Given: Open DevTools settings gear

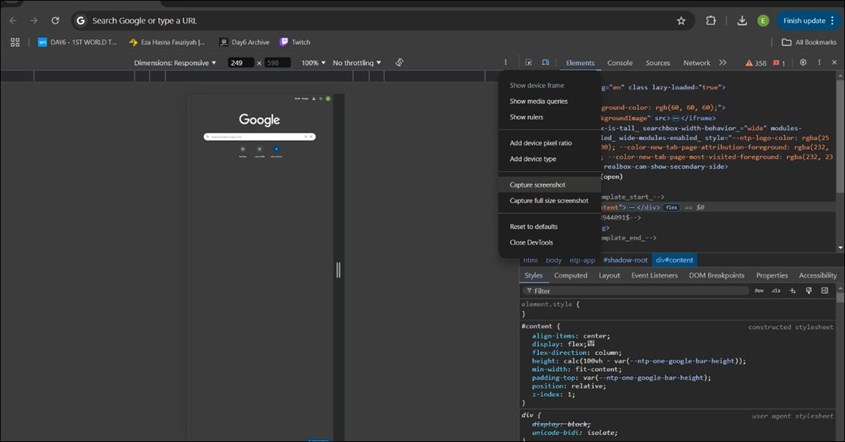Looking at the screenshot, I should tap(803, 63).
